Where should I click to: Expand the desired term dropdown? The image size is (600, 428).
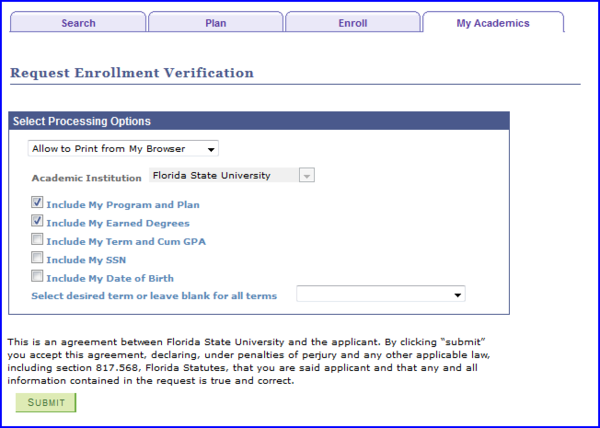click(381, 294)
